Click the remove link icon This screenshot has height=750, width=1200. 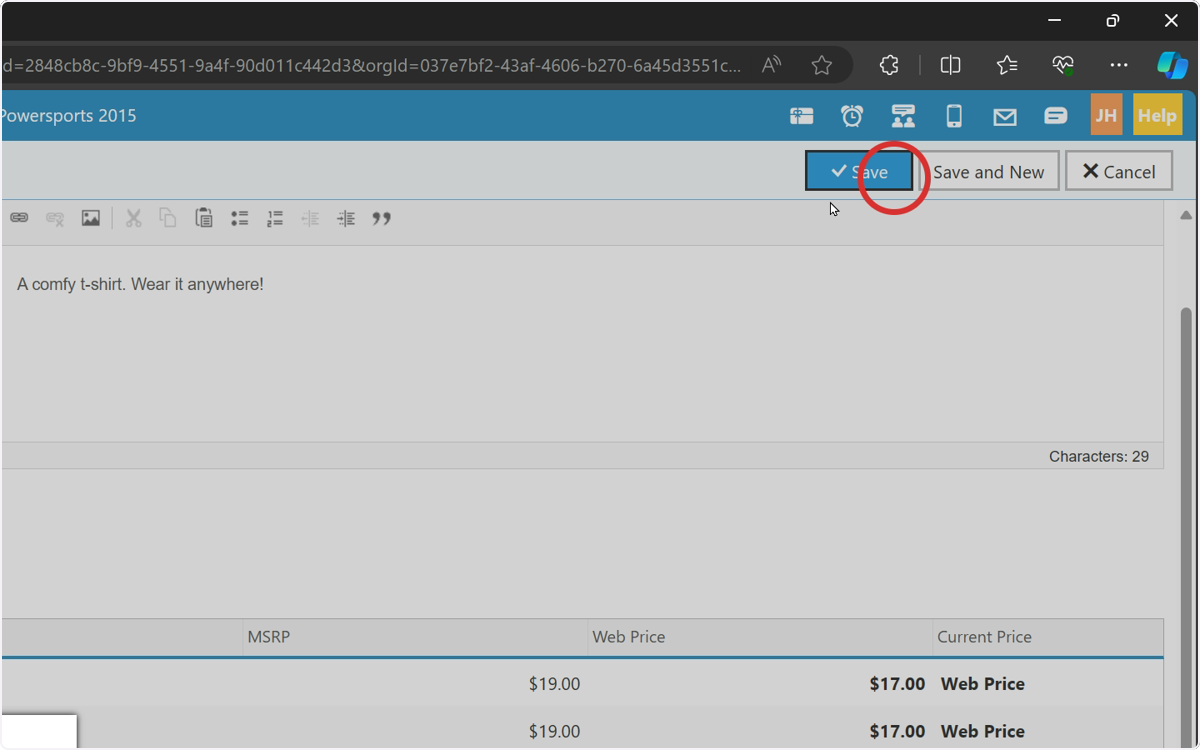[55, 218]
